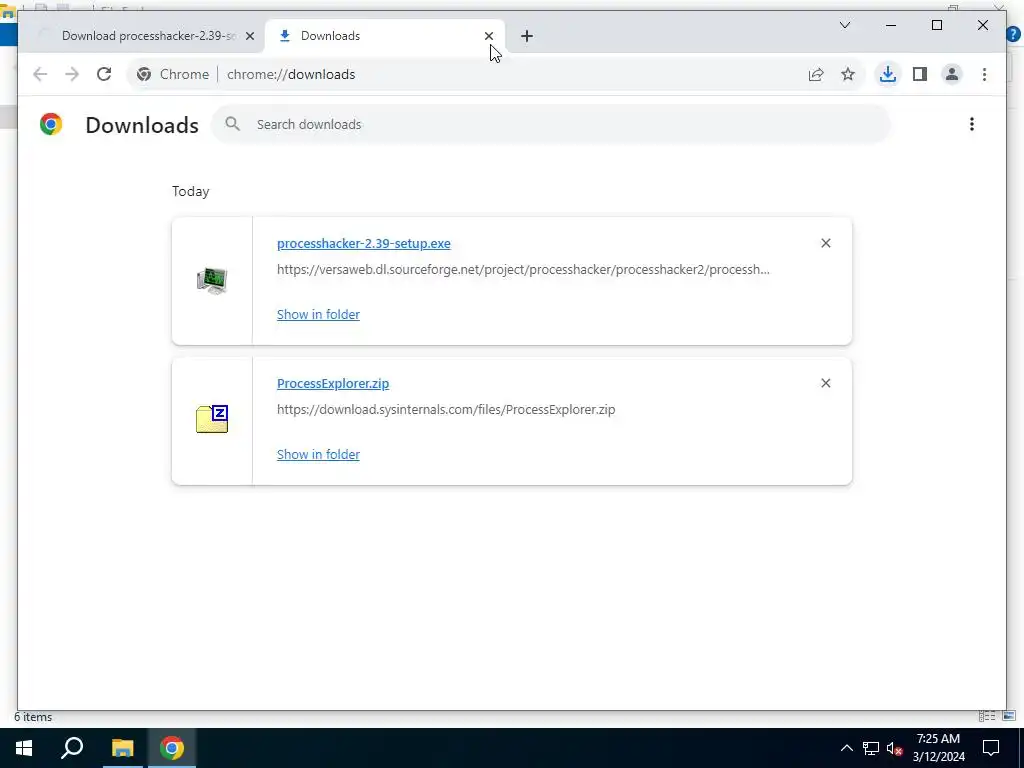Click the Downloads page heading
Screen dimensions: 1024x768
142,125
